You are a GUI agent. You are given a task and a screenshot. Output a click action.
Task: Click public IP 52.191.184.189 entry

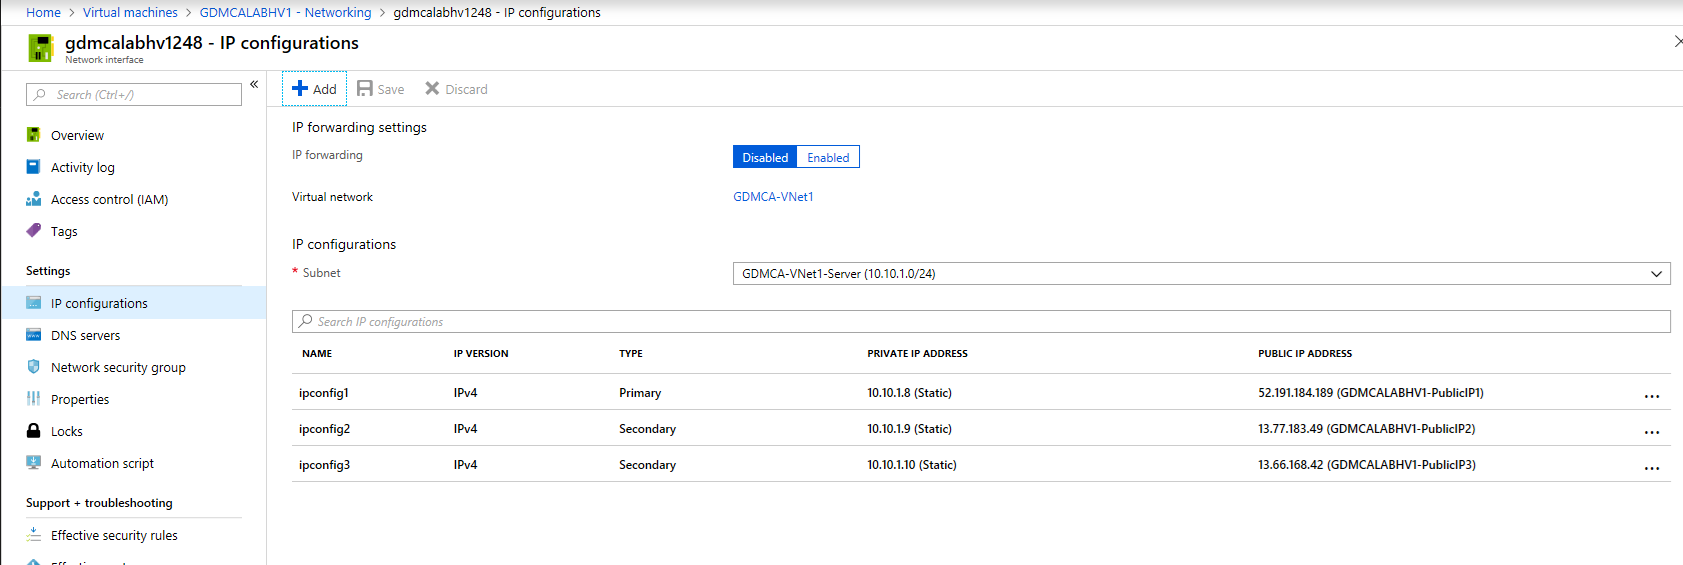[x=1371, y=392]
